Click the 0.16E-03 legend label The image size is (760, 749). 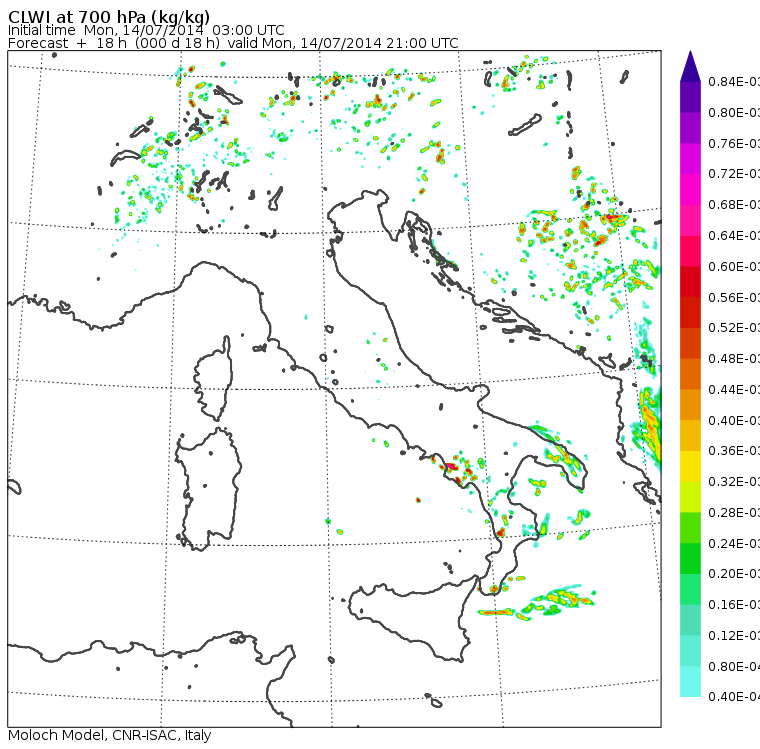(x=734, y=605)
